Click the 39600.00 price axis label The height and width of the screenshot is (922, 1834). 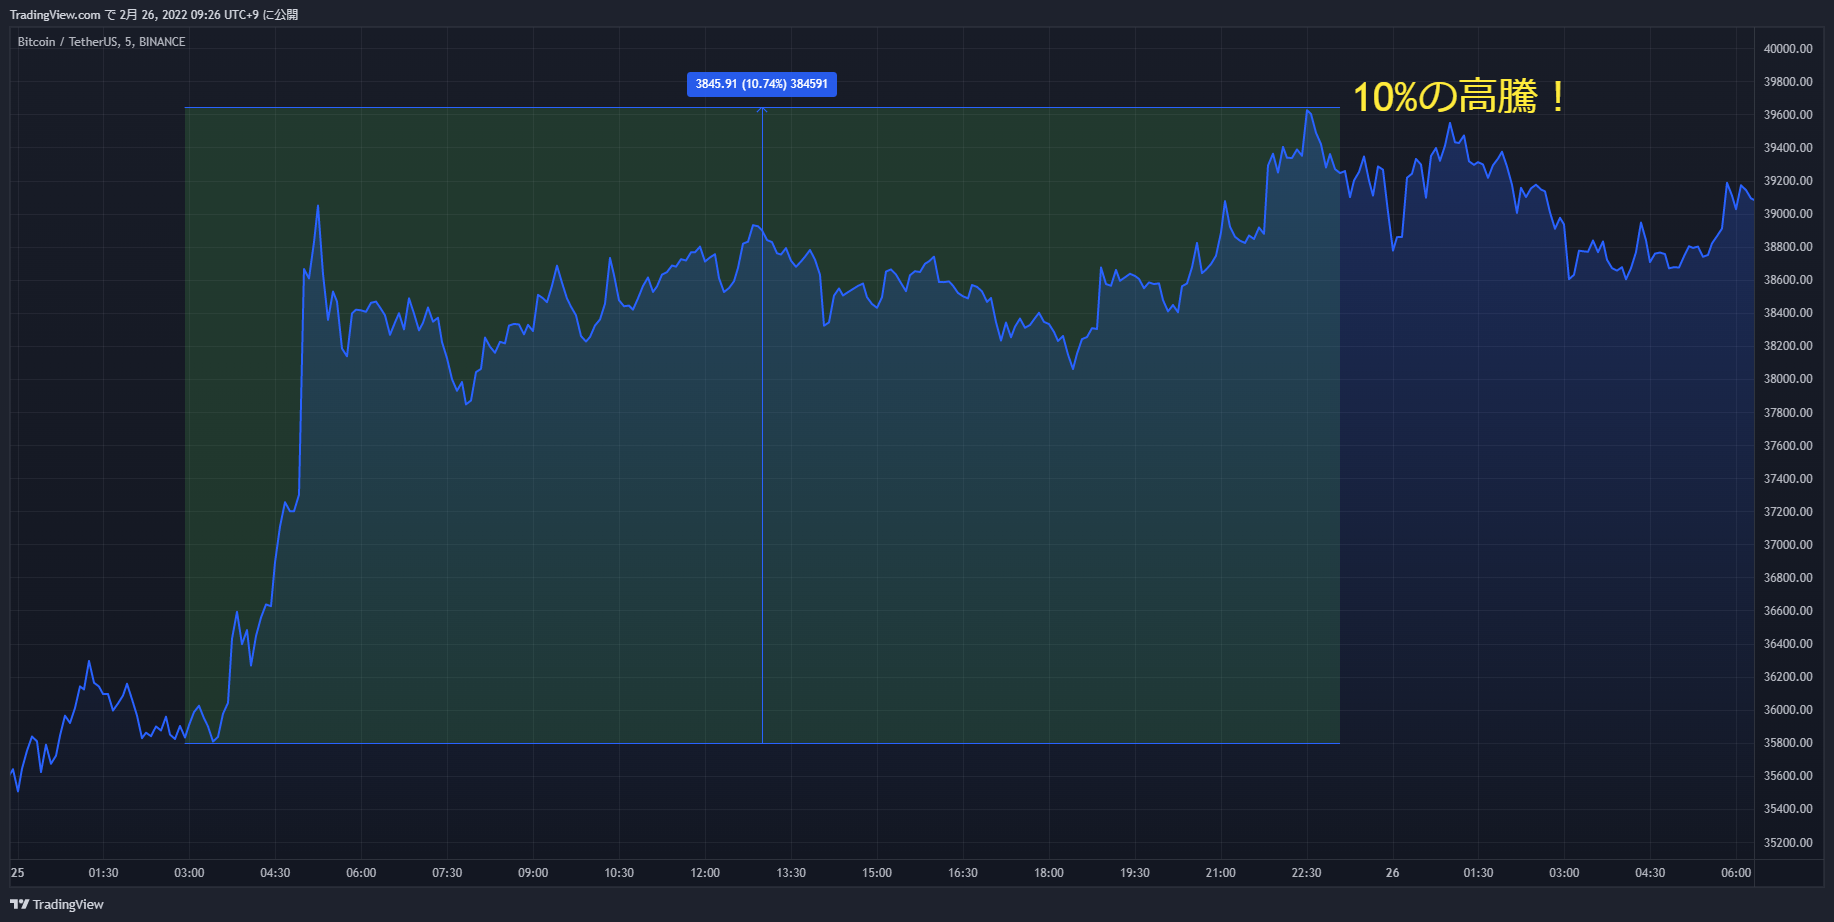point(1788,115)
